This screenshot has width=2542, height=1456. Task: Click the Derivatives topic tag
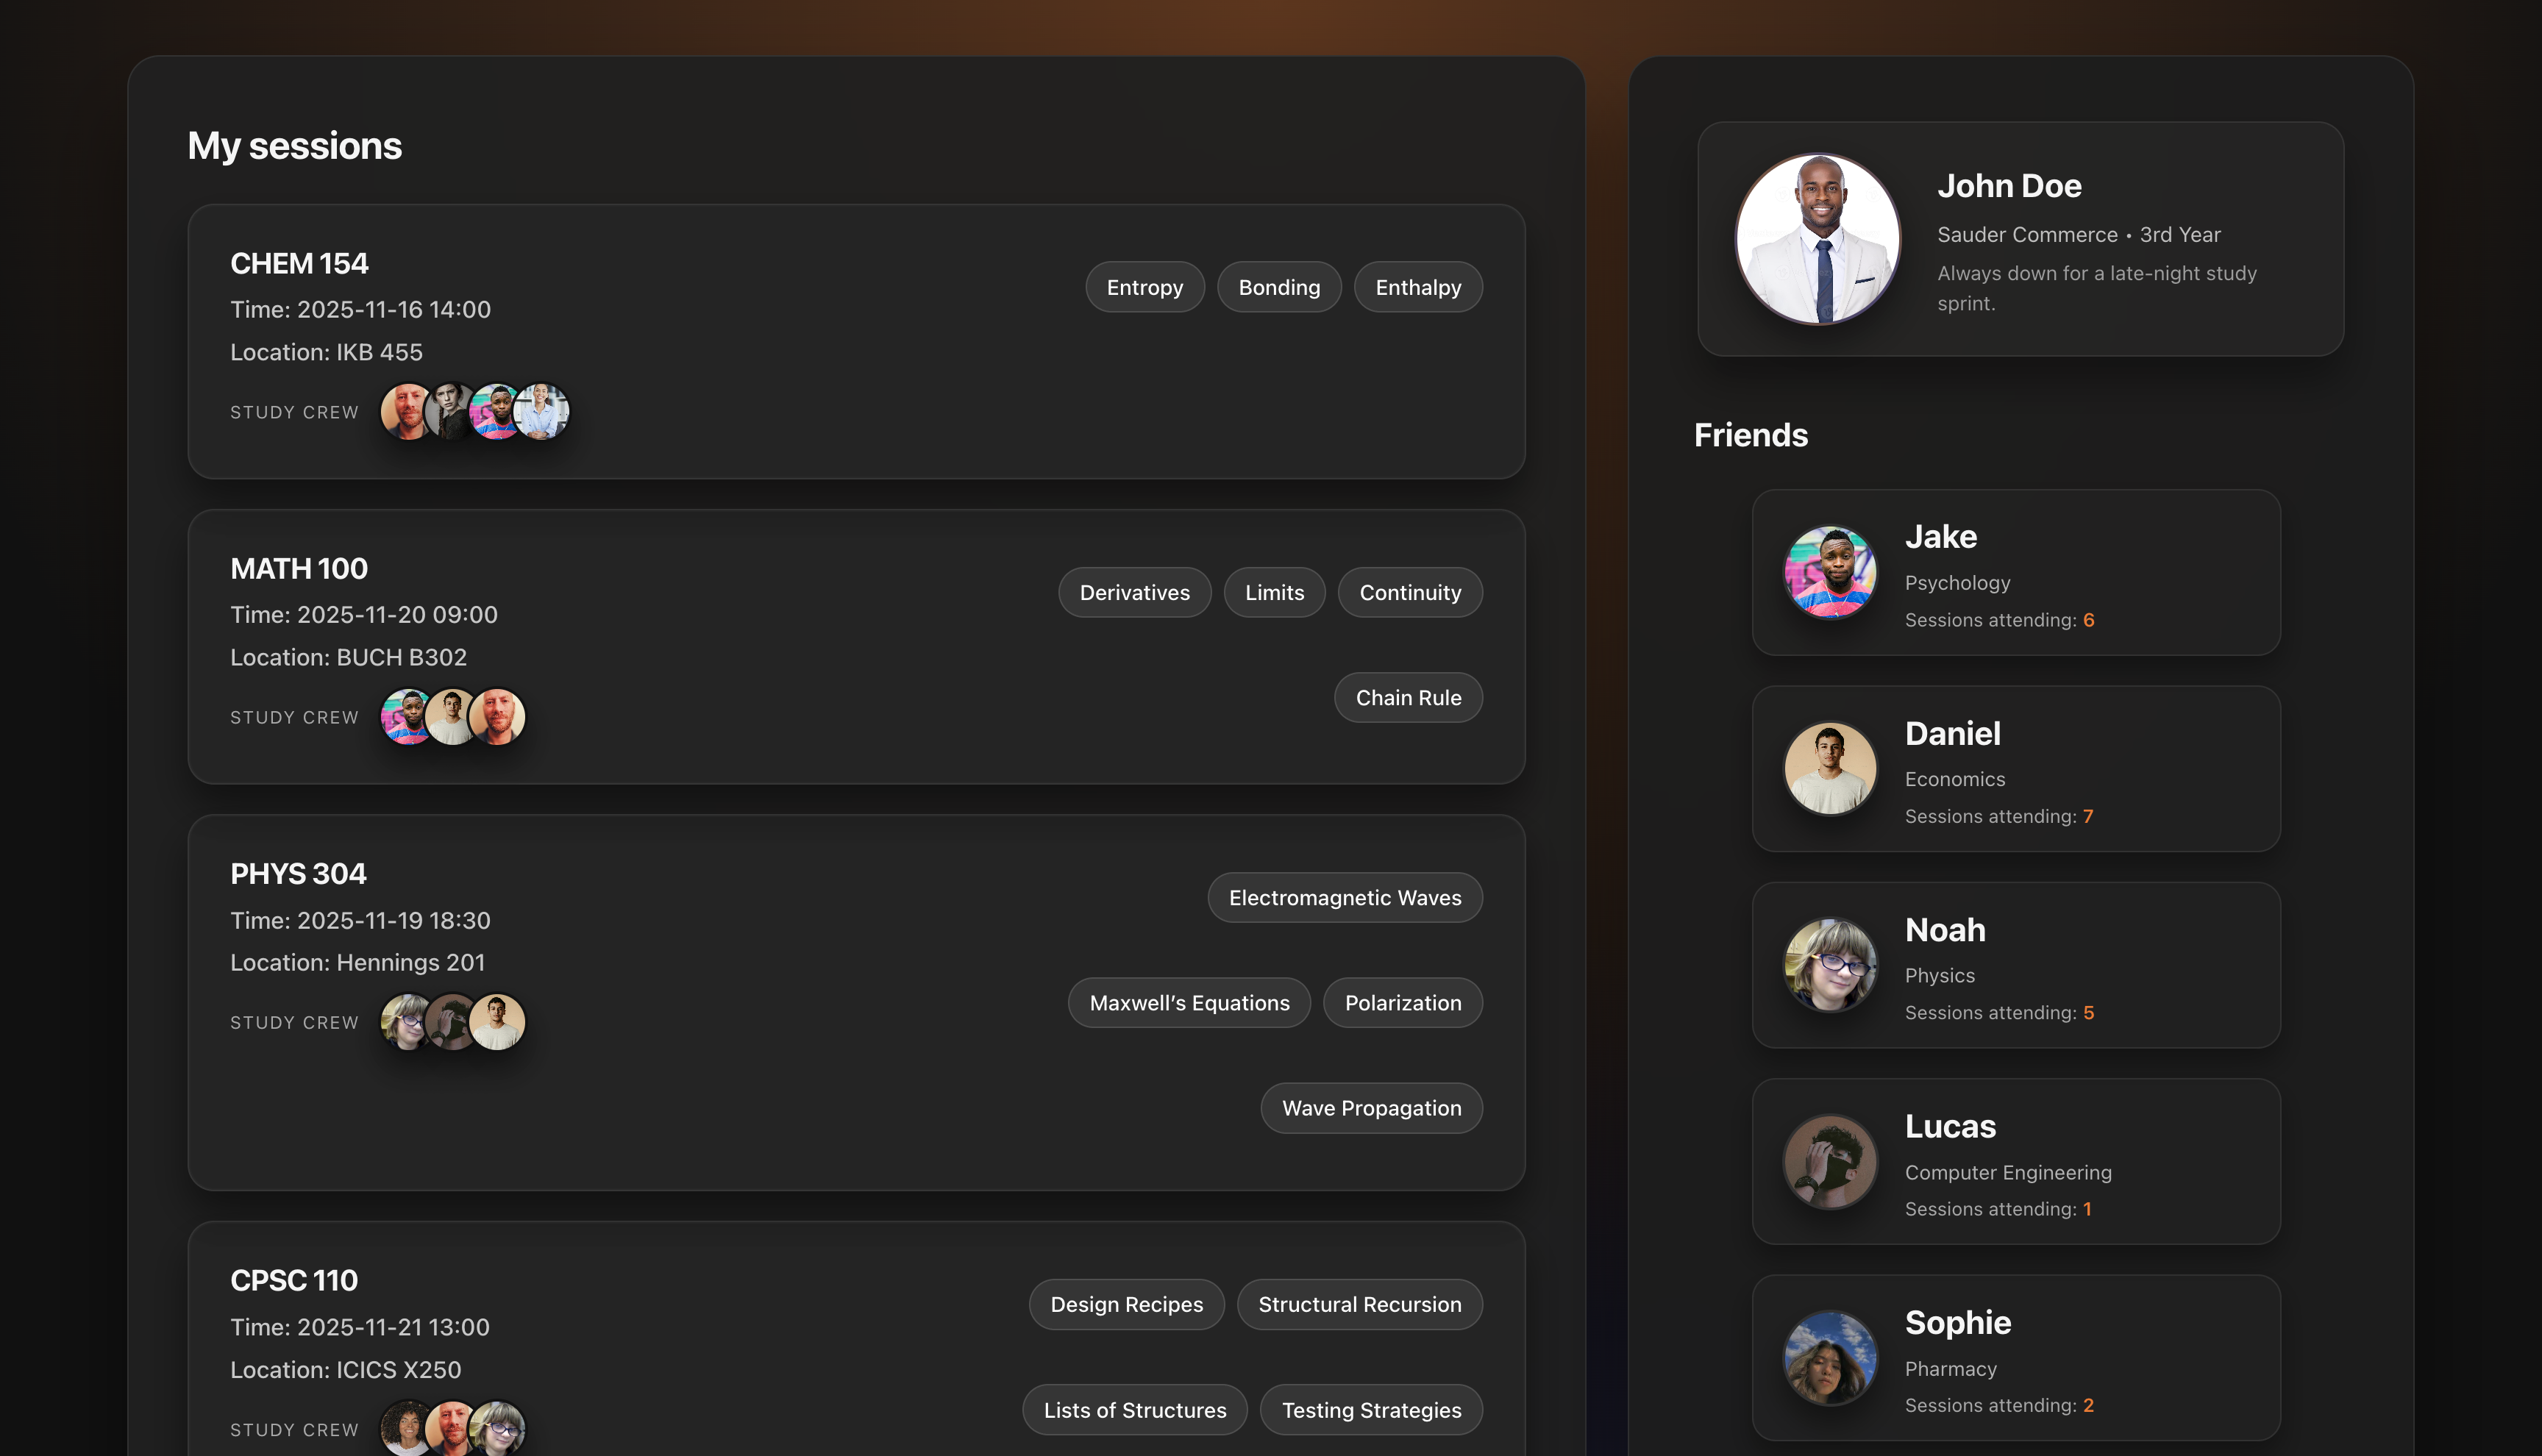[1134, 592]
